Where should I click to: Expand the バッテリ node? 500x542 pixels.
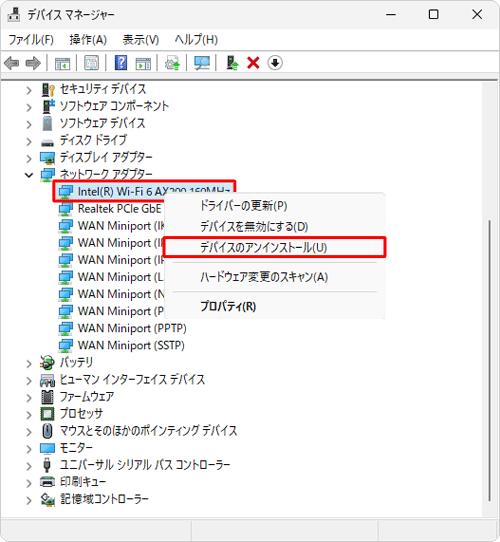29,363
